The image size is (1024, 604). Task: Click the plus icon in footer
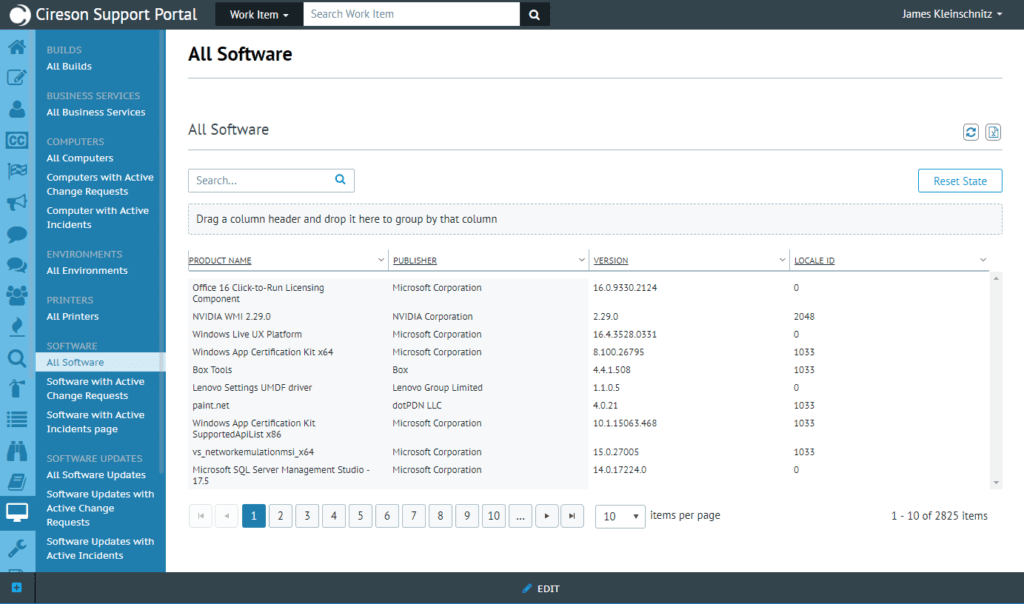click(17, 588)
